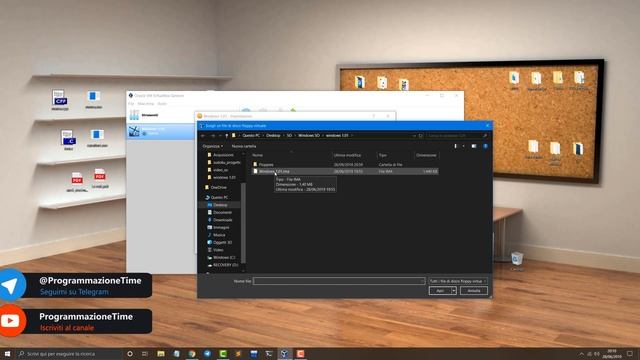This screenshot has height=360, width=640.
Task: Focus the search box in file dialog
Action: pos(456,136)
